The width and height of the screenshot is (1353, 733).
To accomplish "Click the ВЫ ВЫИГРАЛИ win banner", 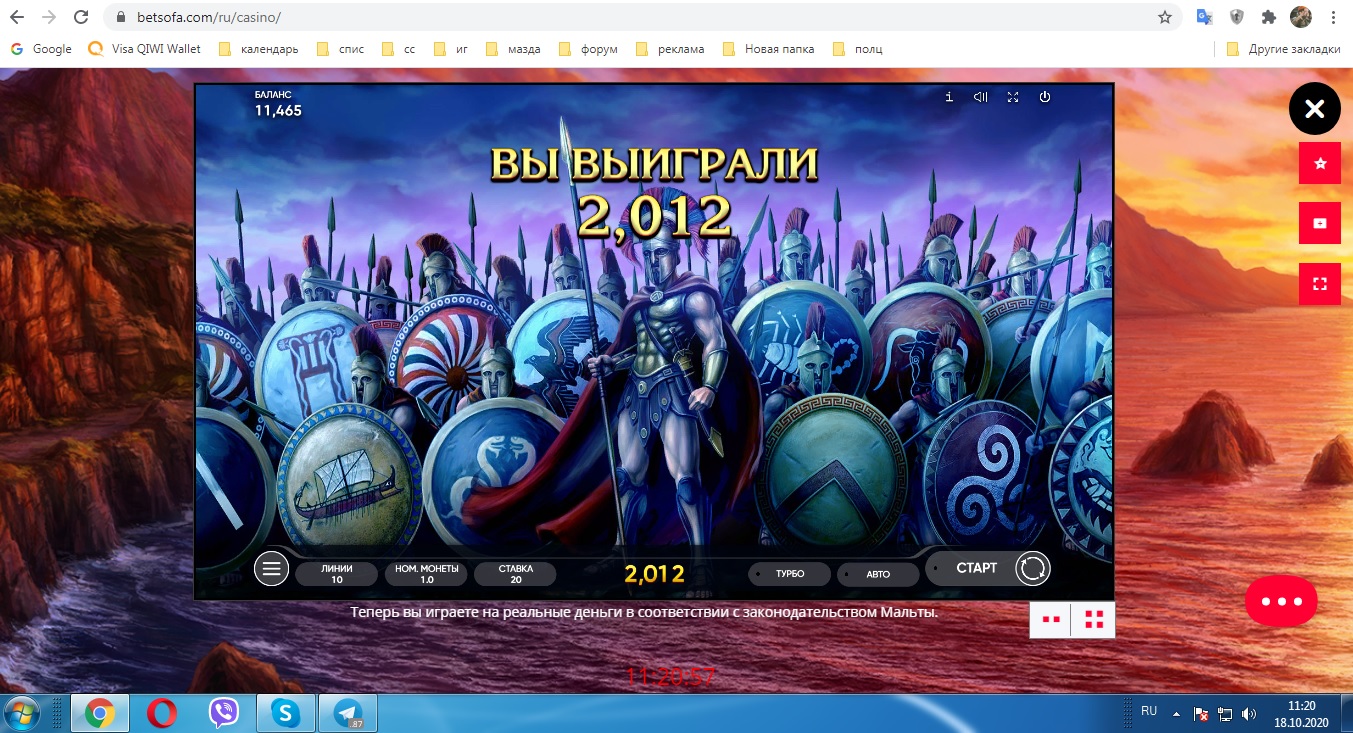I will point(654,163).
